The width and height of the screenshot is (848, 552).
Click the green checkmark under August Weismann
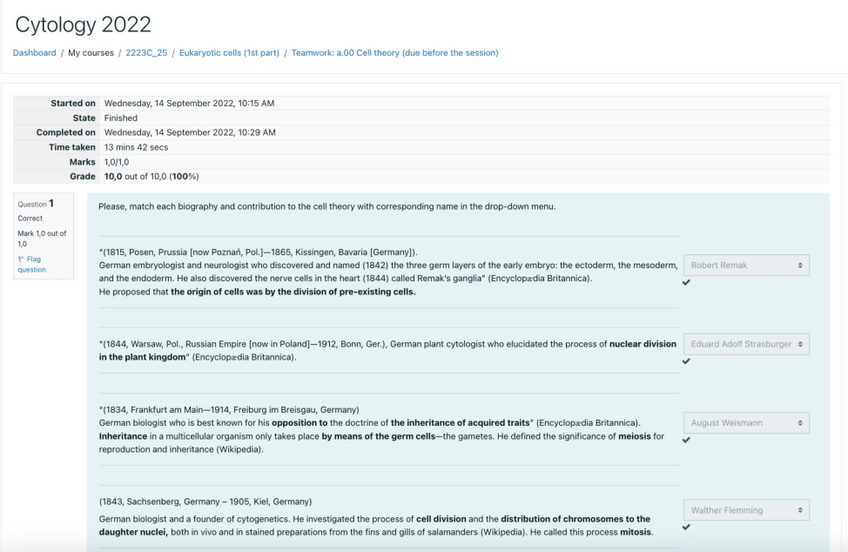pyautogui.click(x=686, y=440)
